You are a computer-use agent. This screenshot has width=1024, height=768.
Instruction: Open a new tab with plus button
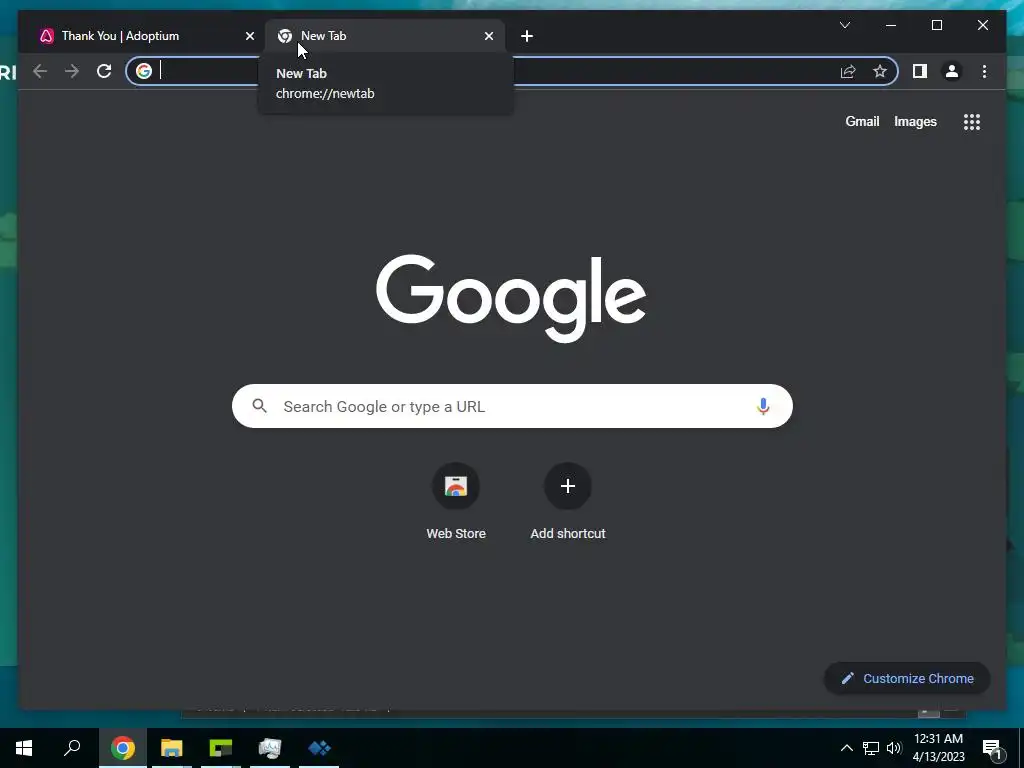tap(527, 36)
